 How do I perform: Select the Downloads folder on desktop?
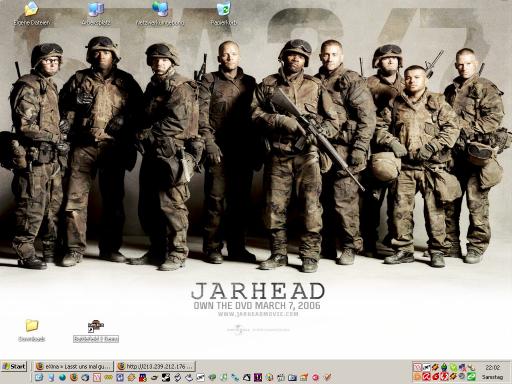point(32,330)
